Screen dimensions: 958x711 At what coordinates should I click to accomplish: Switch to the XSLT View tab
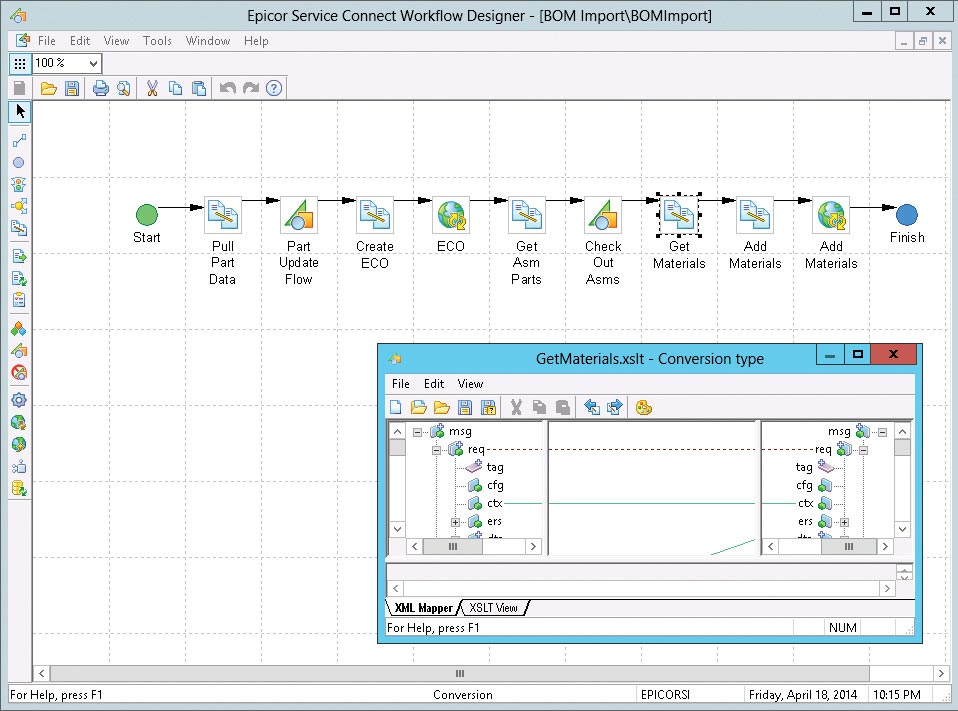tap(494, 607)
